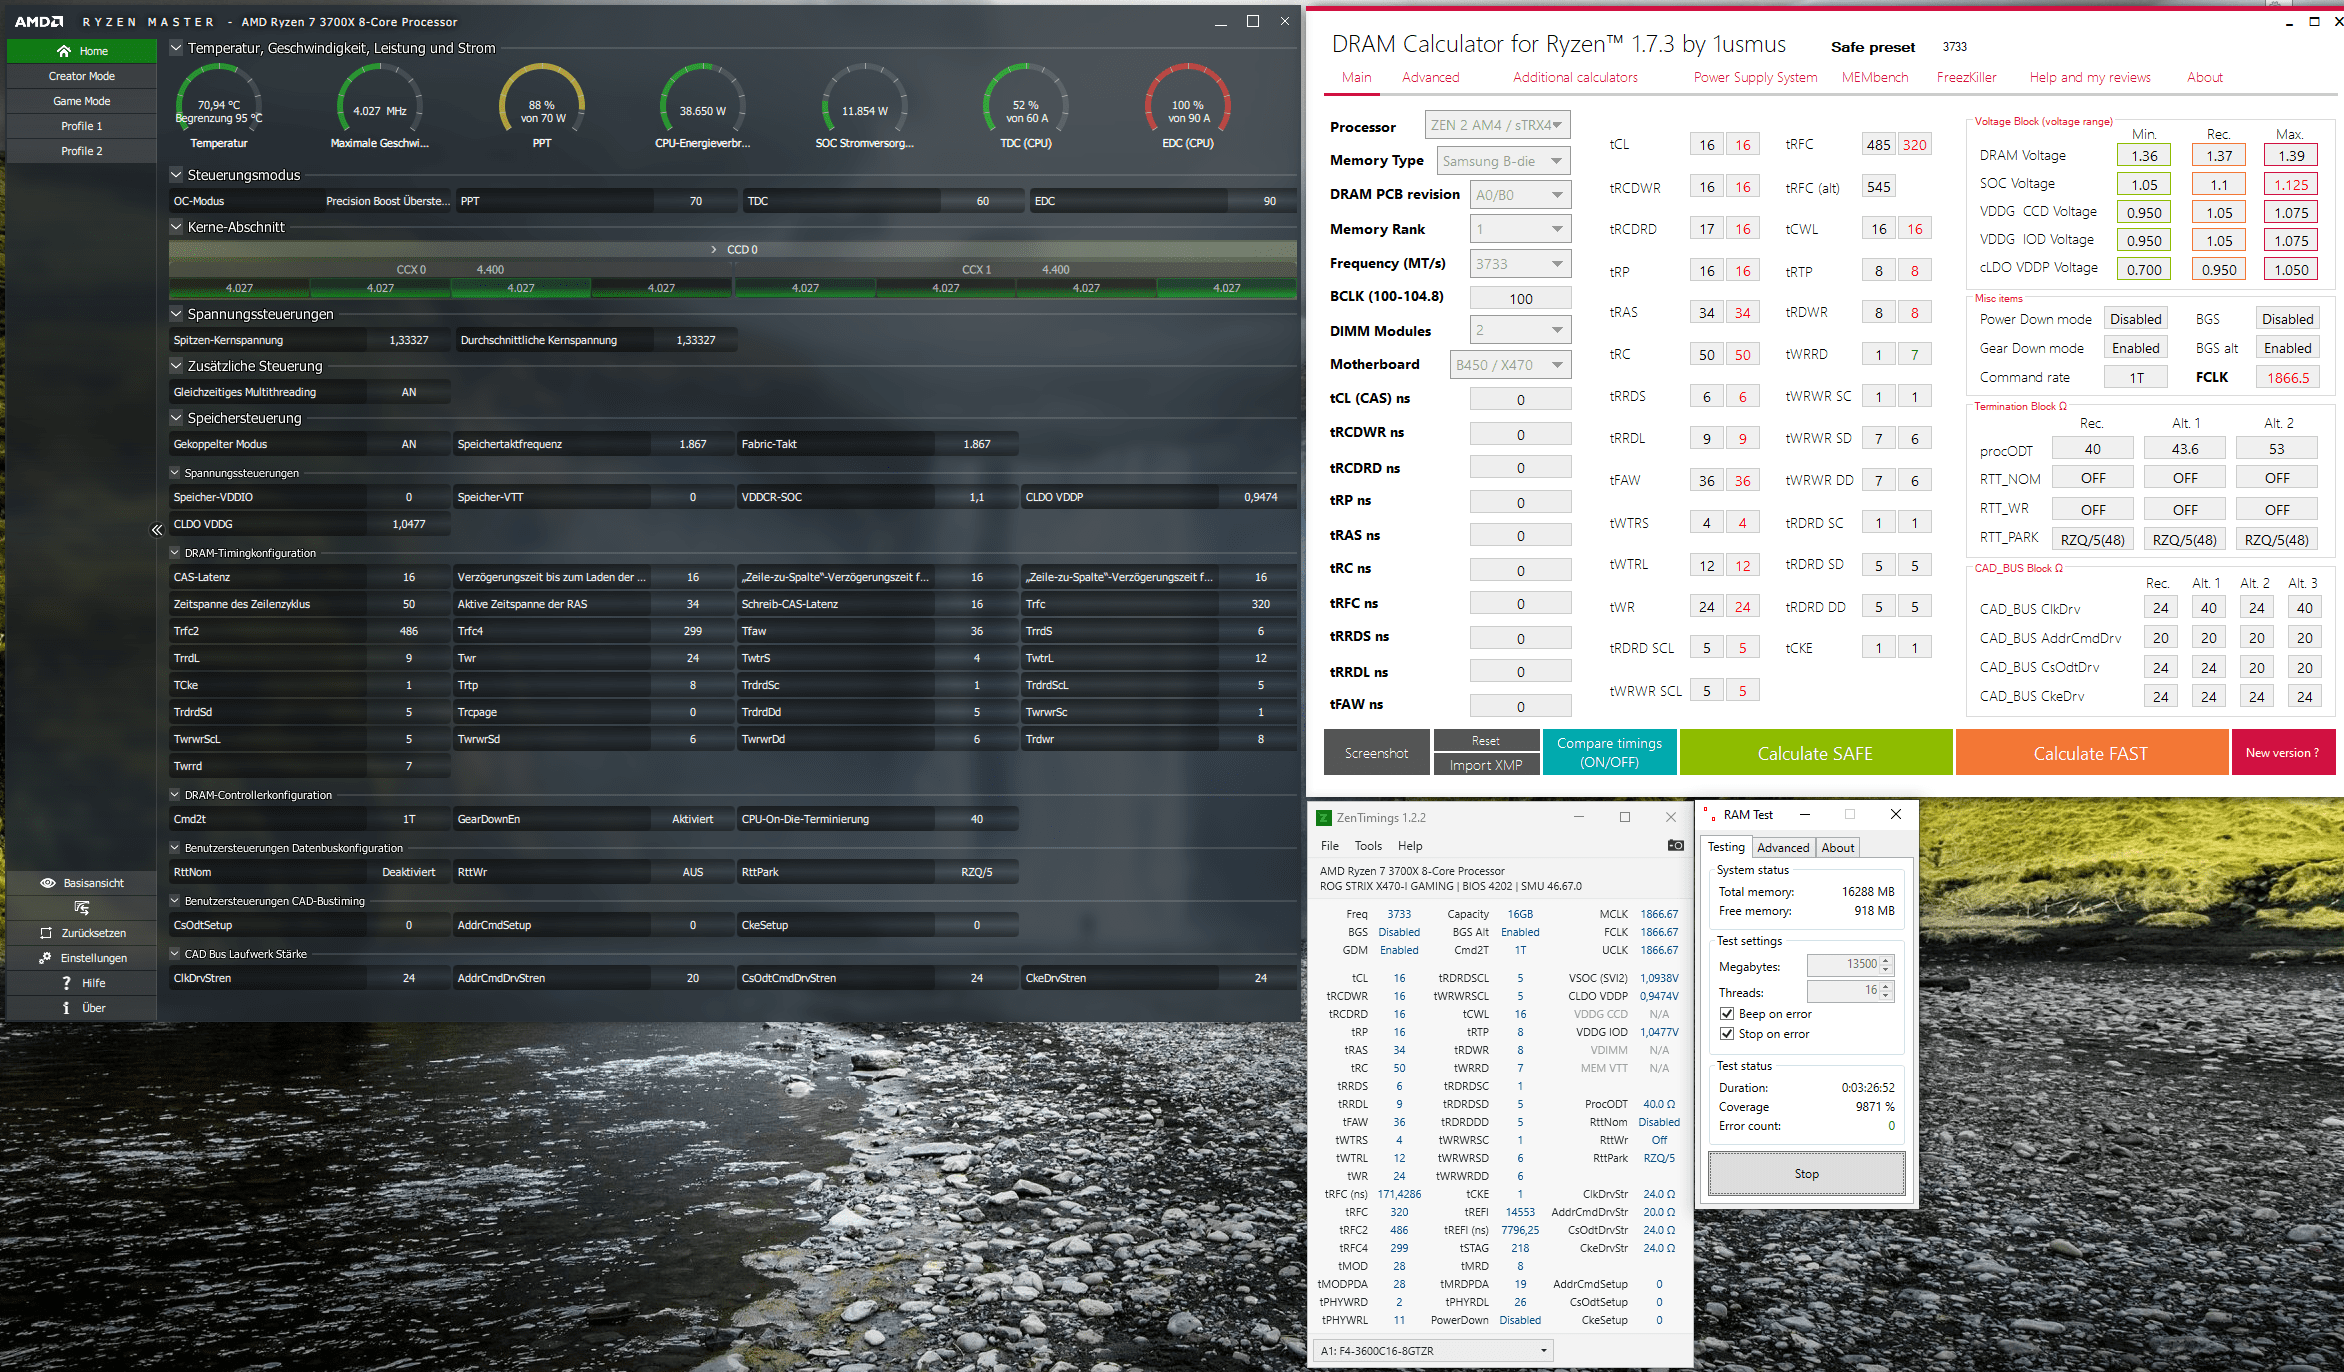Toggle Stop on error checkbox
This screenshot has width=2344, height=1372.
tap(1727, 1034)
